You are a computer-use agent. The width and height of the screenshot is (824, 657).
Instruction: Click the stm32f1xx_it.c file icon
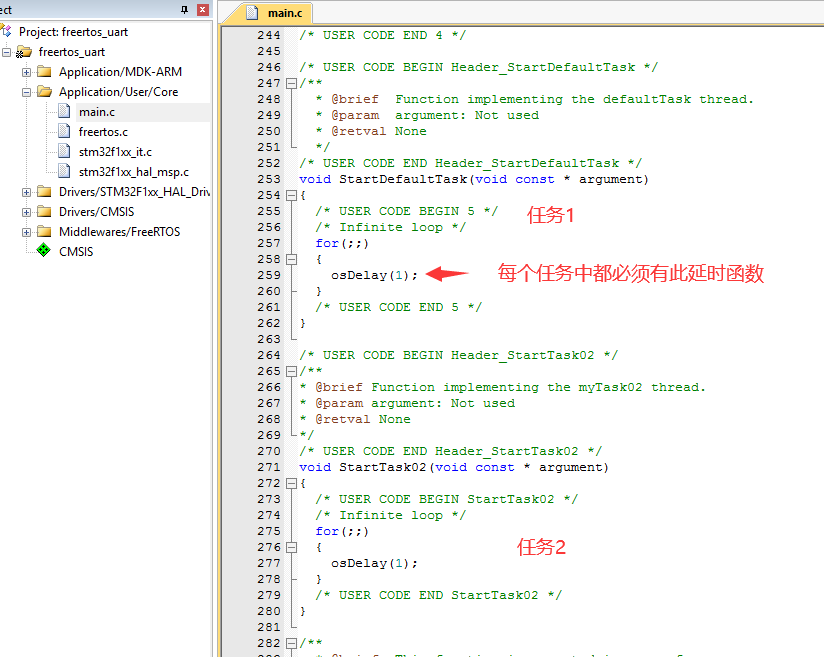(64, 151)
